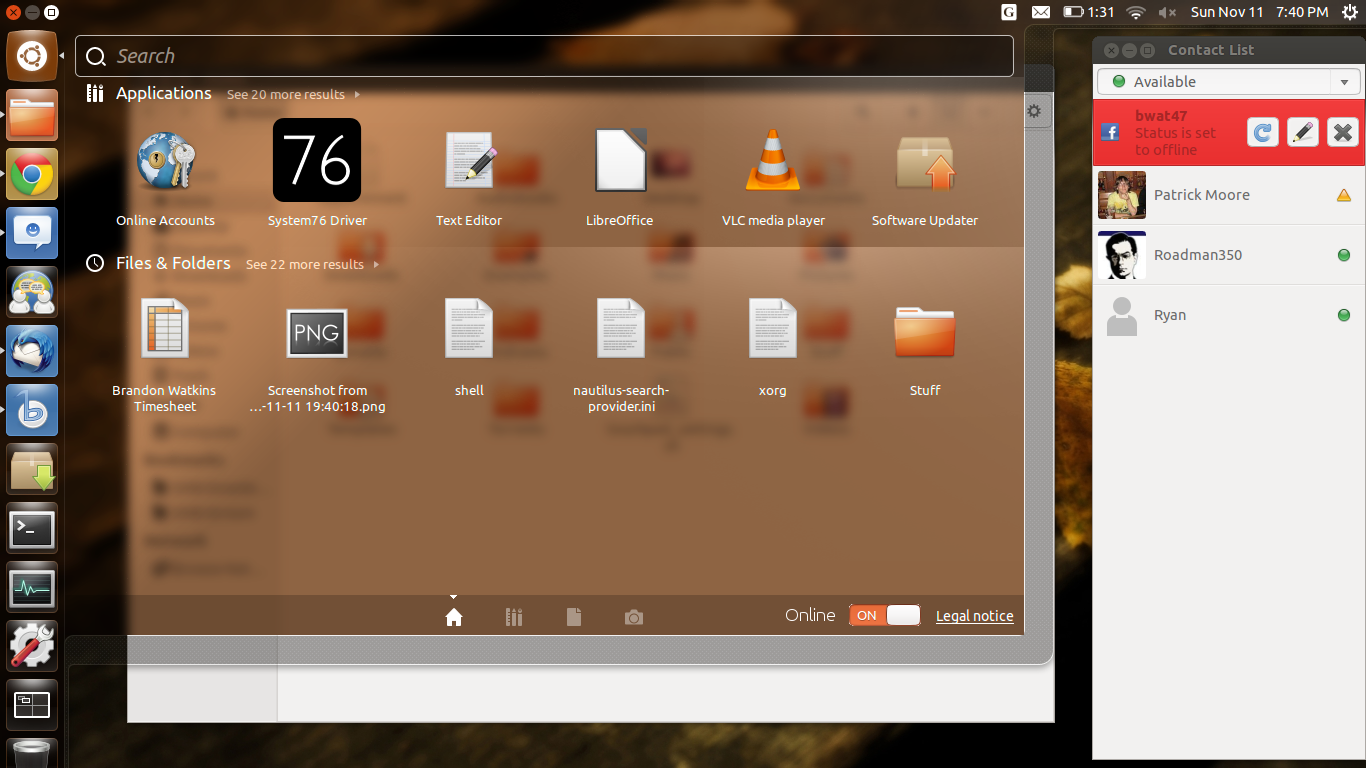The width and height of the screenshot is (1366, 768).
Task: Switch to the Applications lens tab
Action: pyautogui.click(x=514, y=617)
